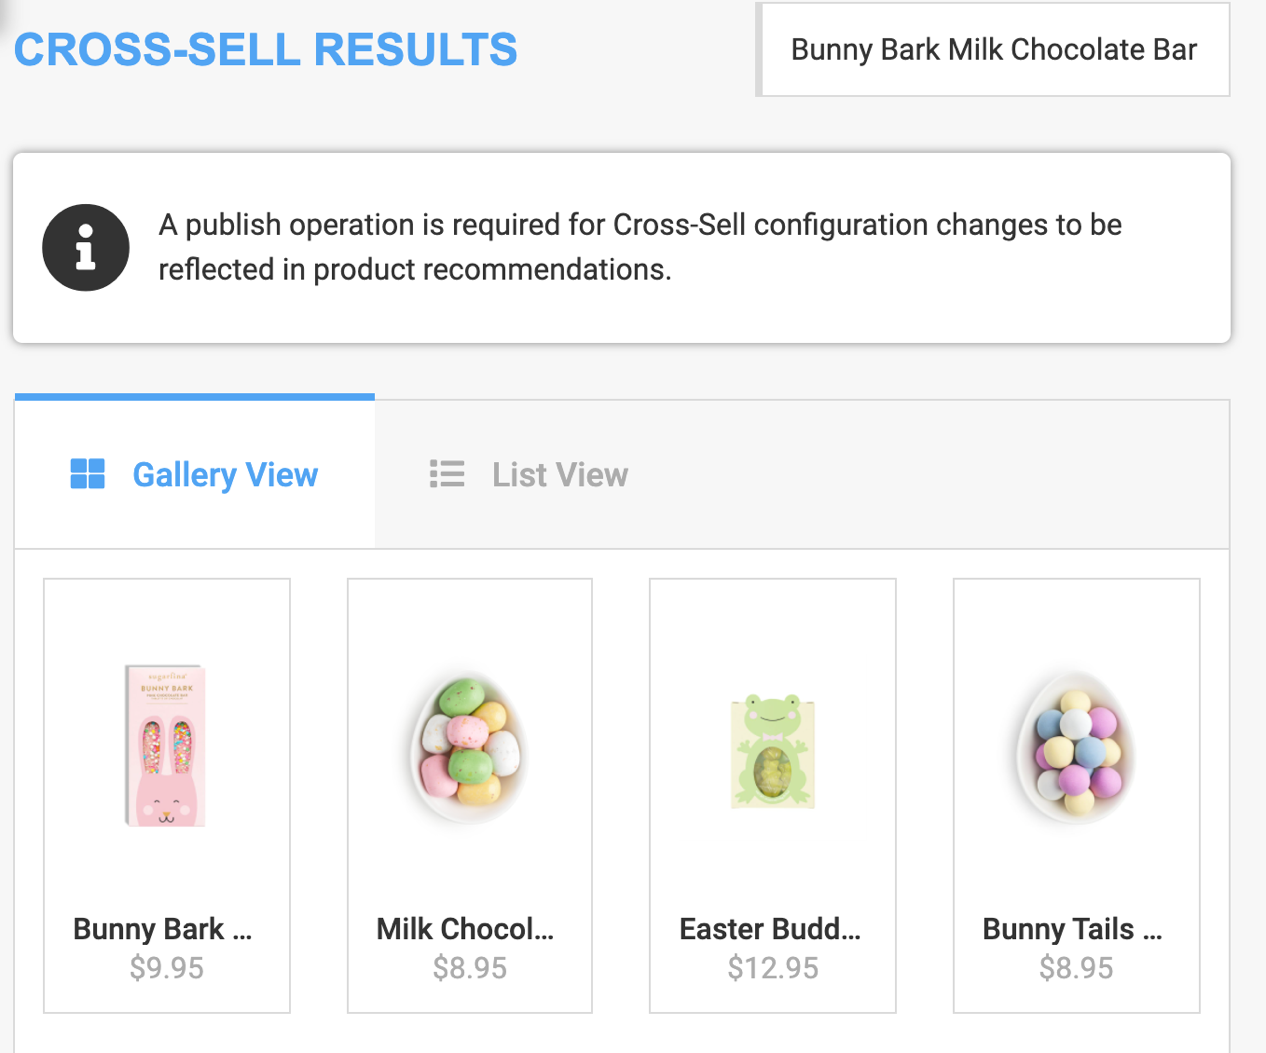Viewport: 1266px width, 1053px height.
Task: Click the Bunny Bark product thumbnail
Action: point(166,746)
